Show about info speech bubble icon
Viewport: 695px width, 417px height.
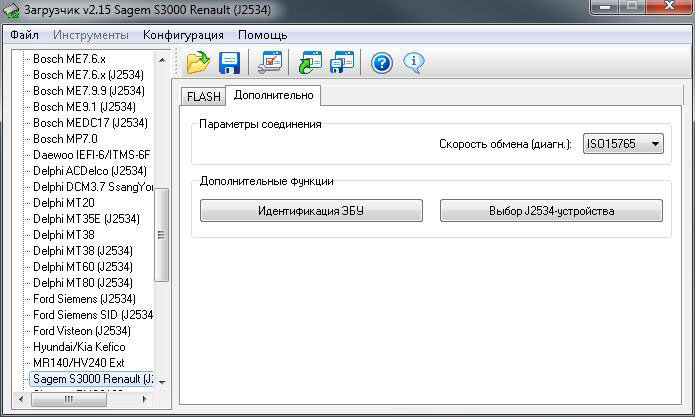(x=414, y=63)
